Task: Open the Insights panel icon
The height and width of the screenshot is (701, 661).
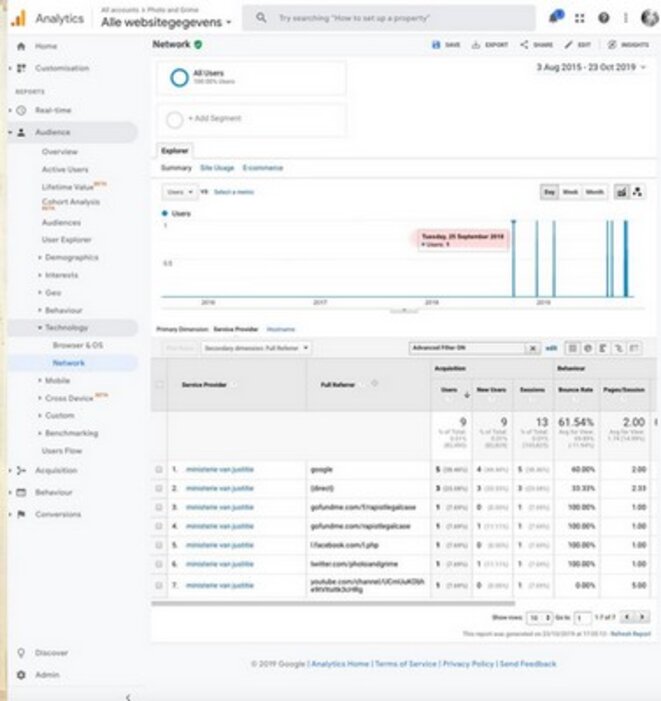Action: [612, 45]
